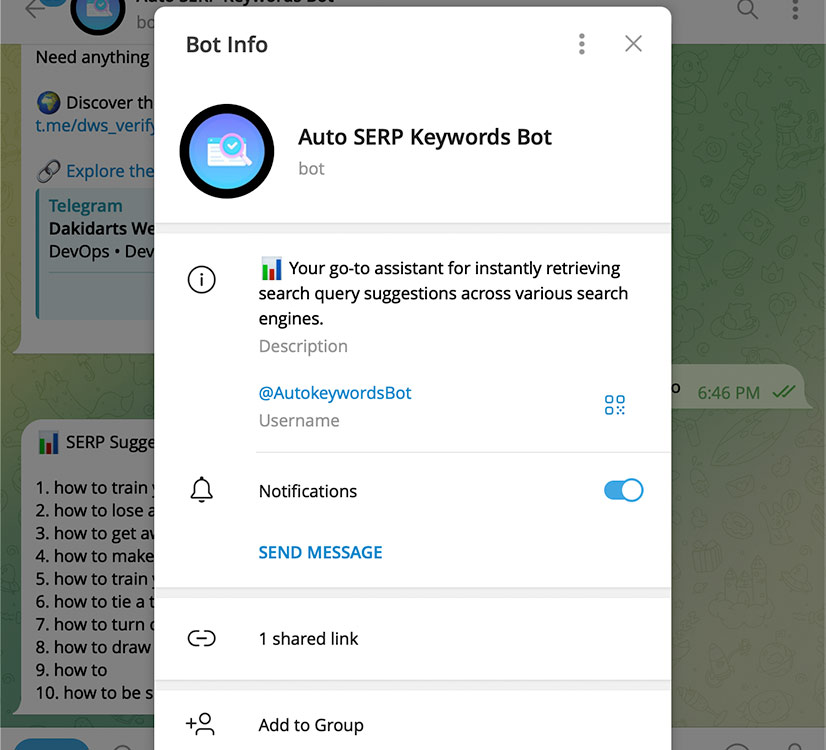The image size is (826, 750).
Task: Click the '10. how to be' suggestion line
Action: click(95, 693)
